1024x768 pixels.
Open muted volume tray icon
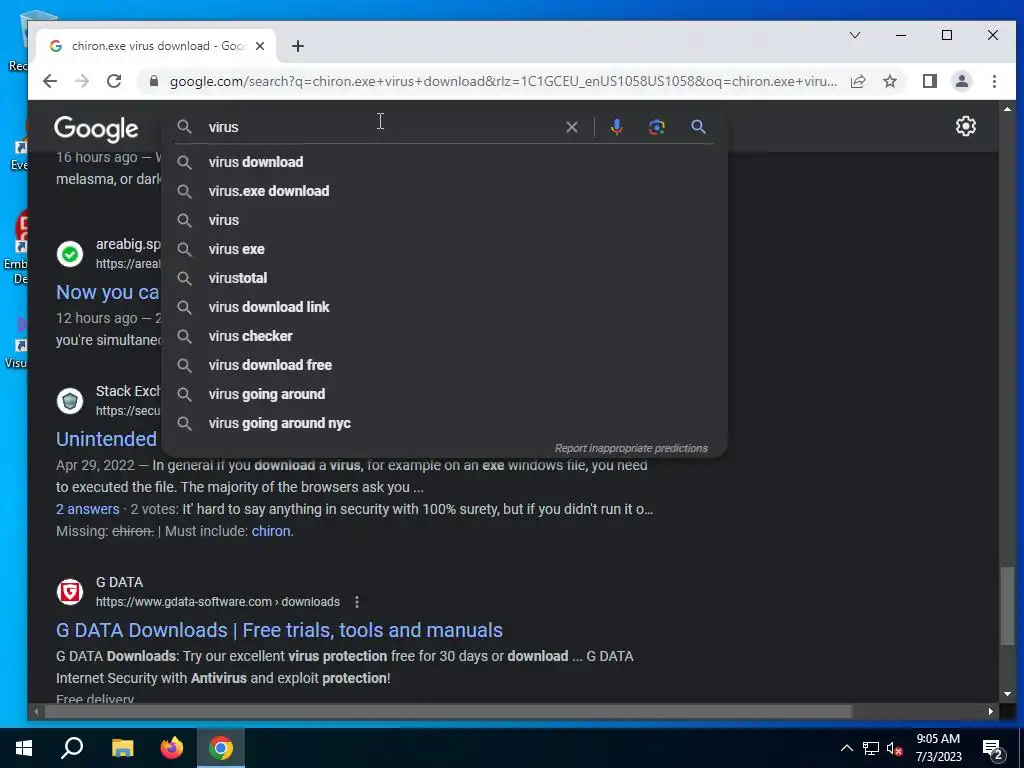[x=895, y=748]
